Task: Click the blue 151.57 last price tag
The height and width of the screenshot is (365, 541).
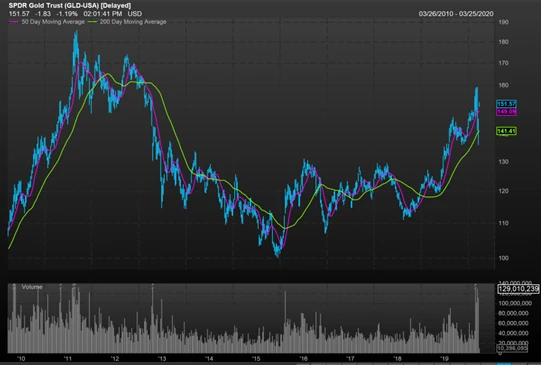Action: coord(506,103)
